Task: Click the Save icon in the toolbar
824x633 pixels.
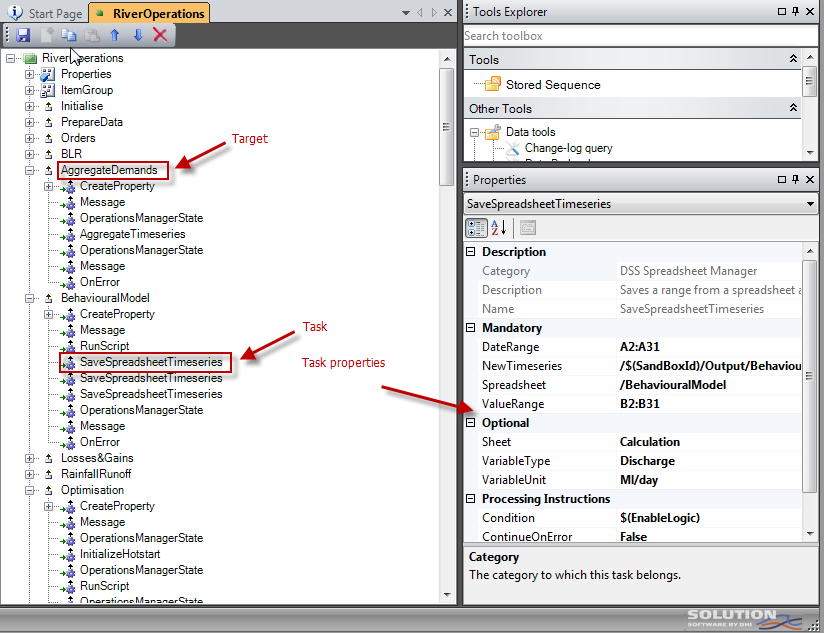Action: (23, 35)
